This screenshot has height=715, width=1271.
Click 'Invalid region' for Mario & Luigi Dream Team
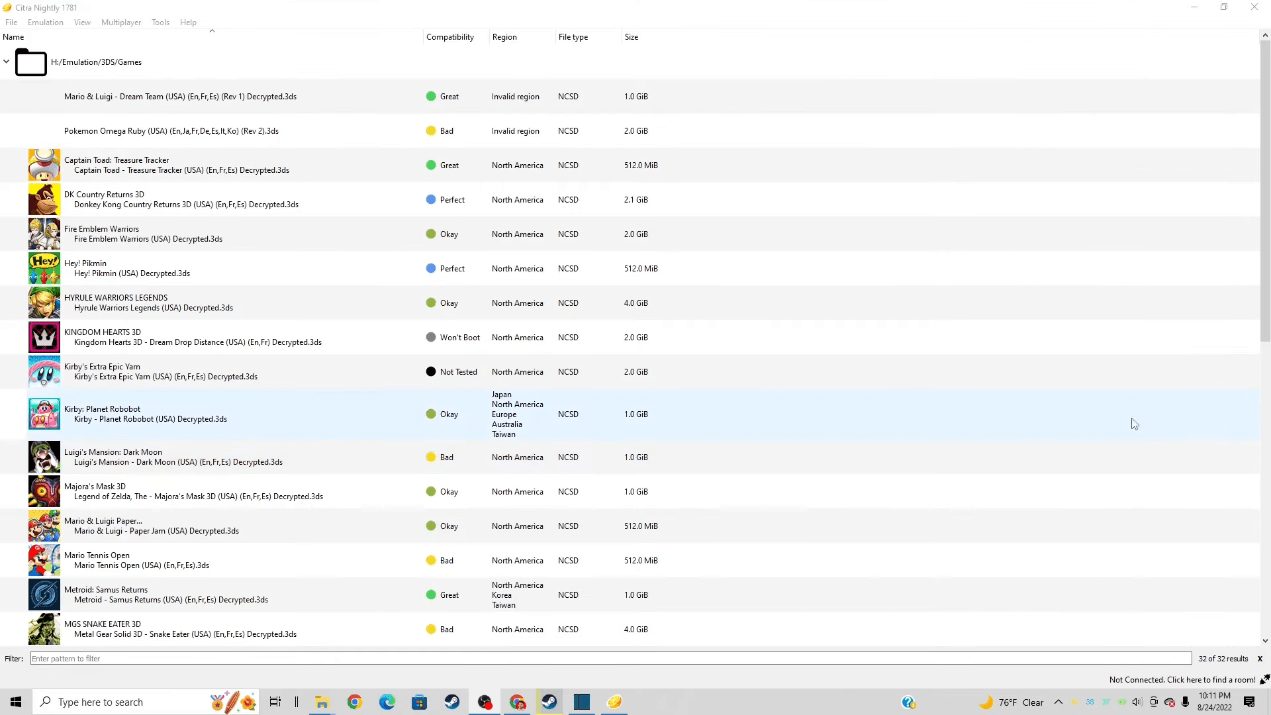click(x=515, y=96)
